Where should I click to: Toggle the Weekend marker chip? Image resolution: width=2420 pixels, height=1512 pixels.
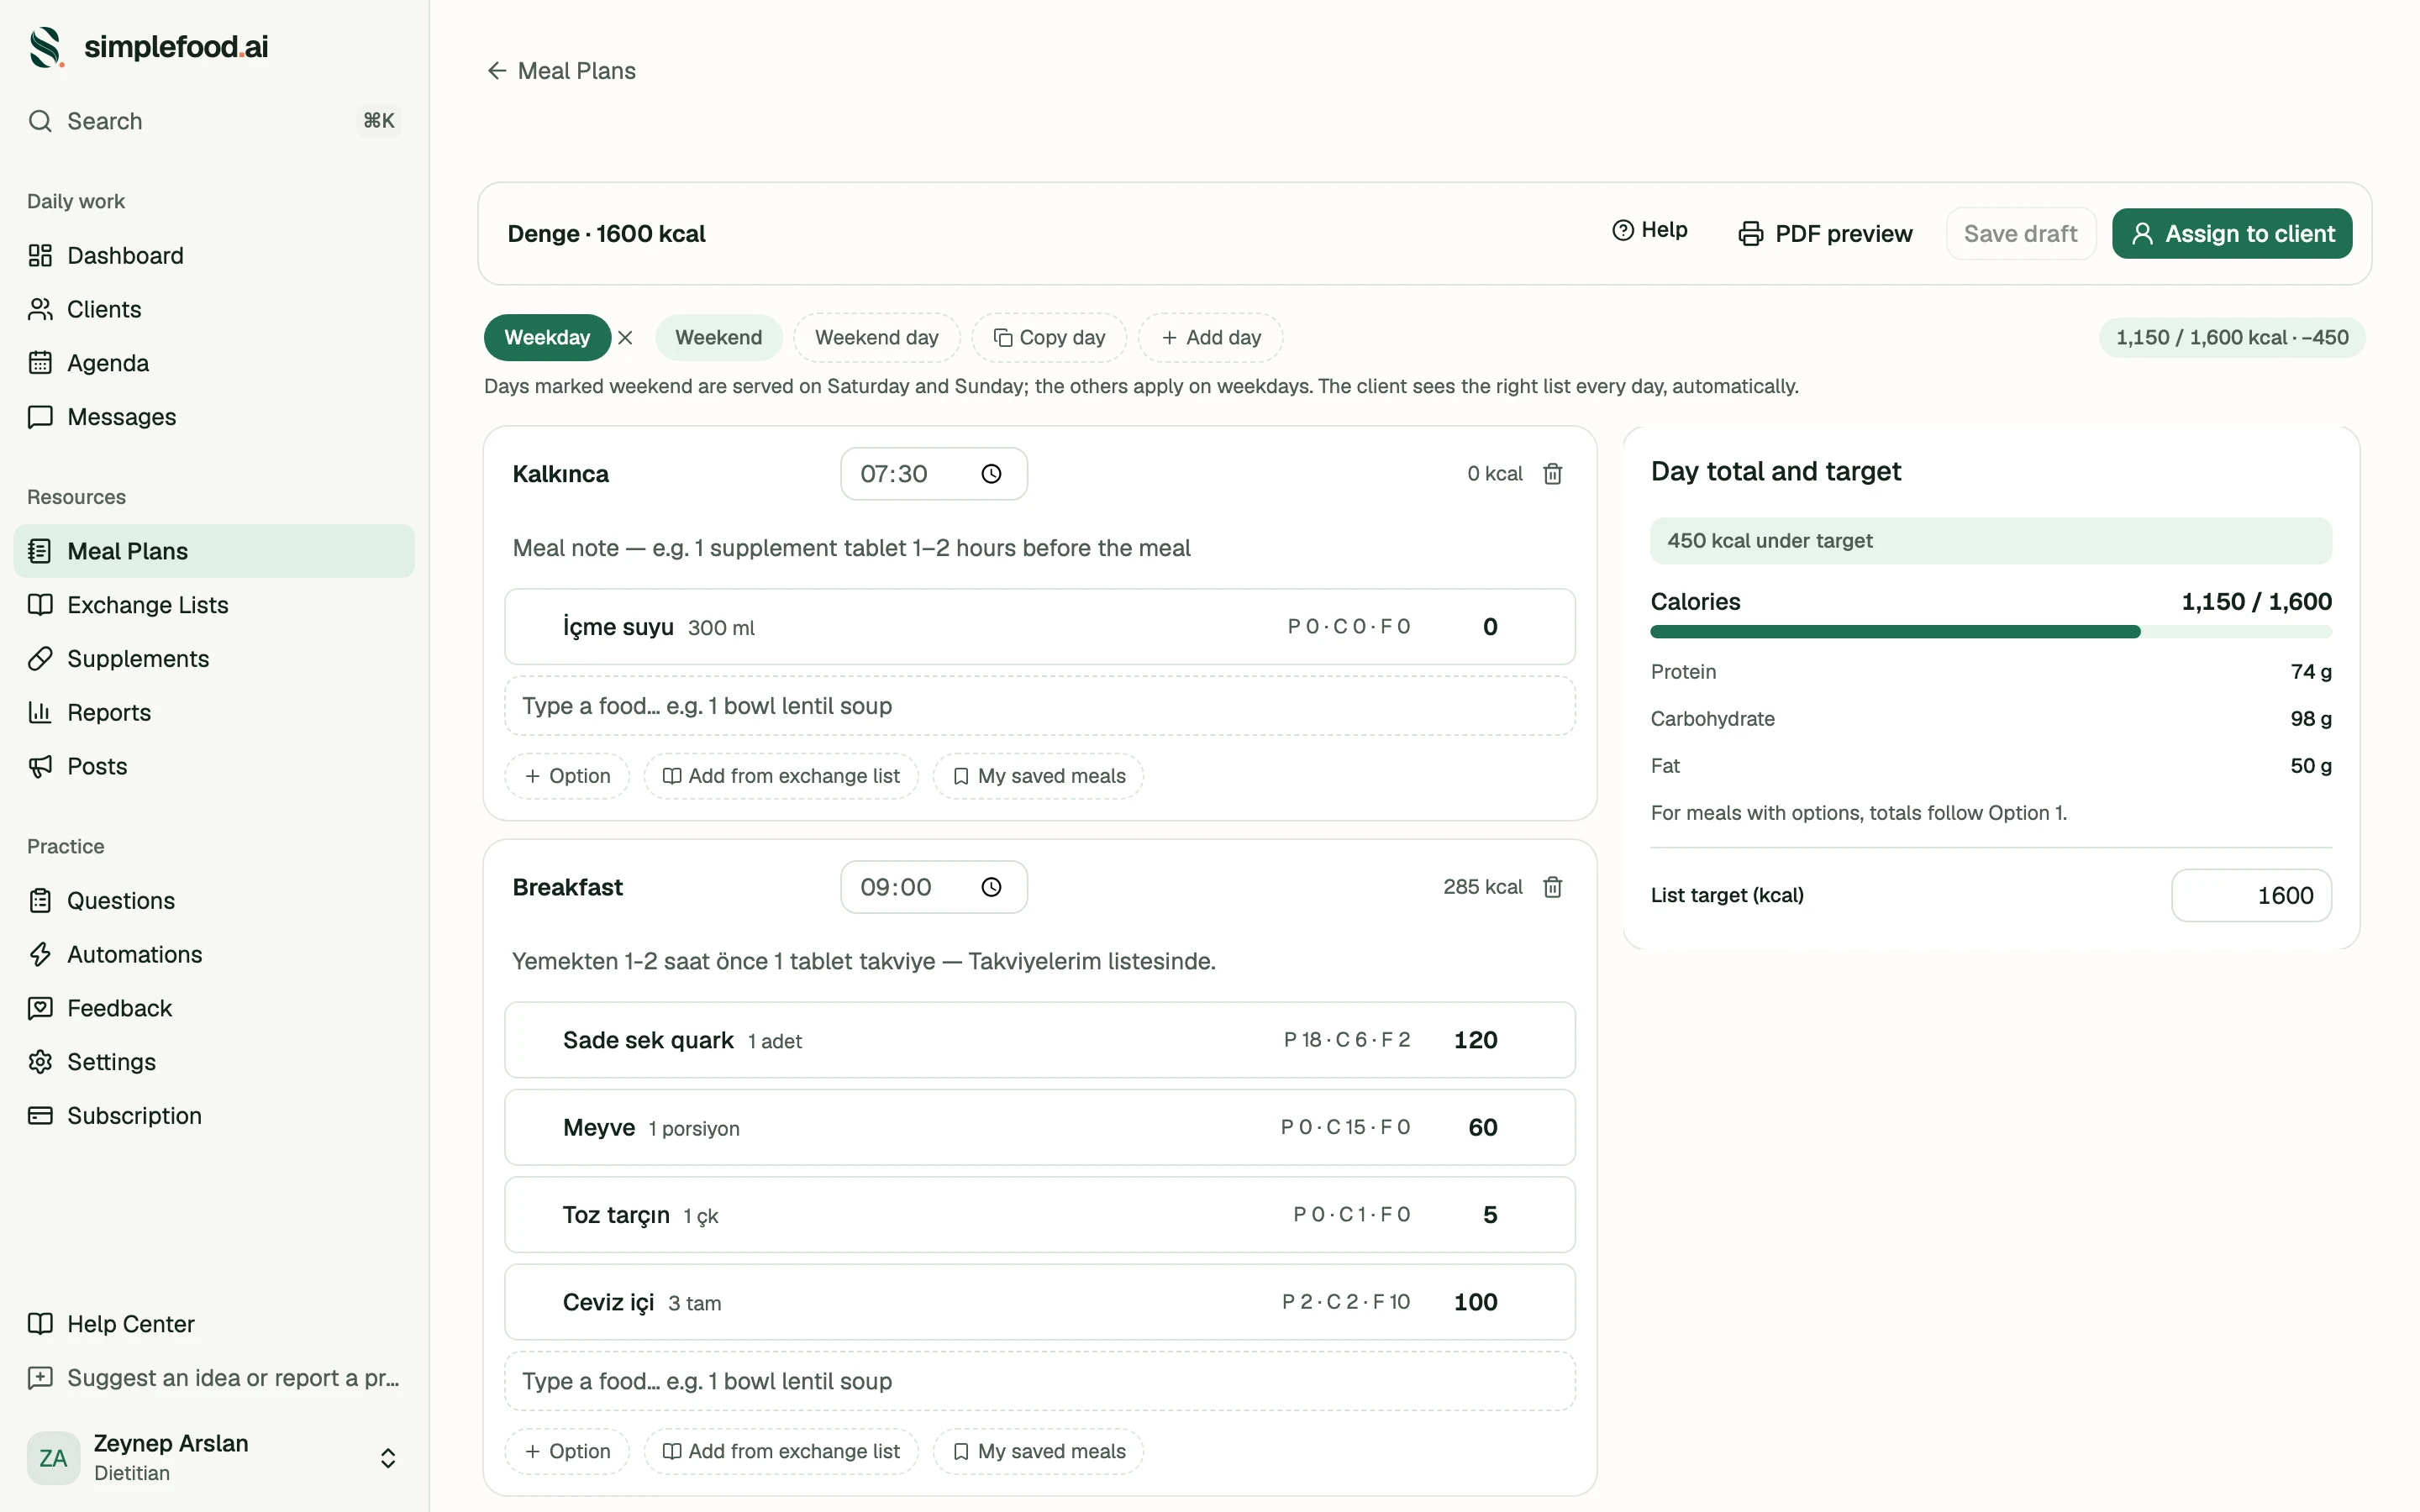click(x=718, y=338)
